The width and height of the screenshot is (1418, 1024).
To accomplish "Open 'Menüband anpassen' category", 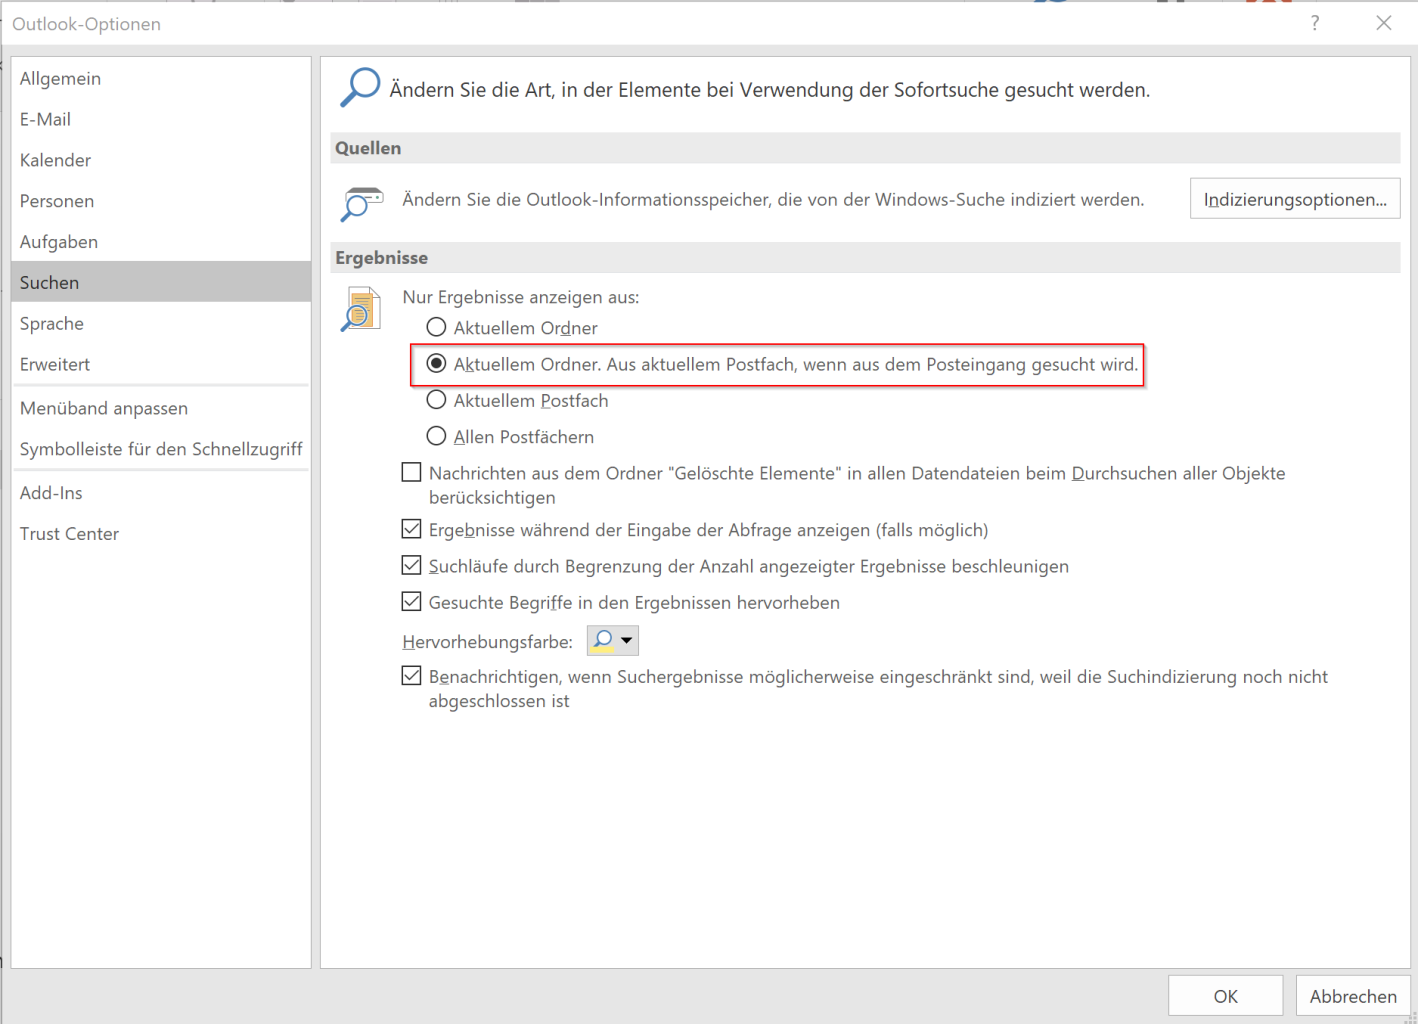I will [x=161, y=408].
